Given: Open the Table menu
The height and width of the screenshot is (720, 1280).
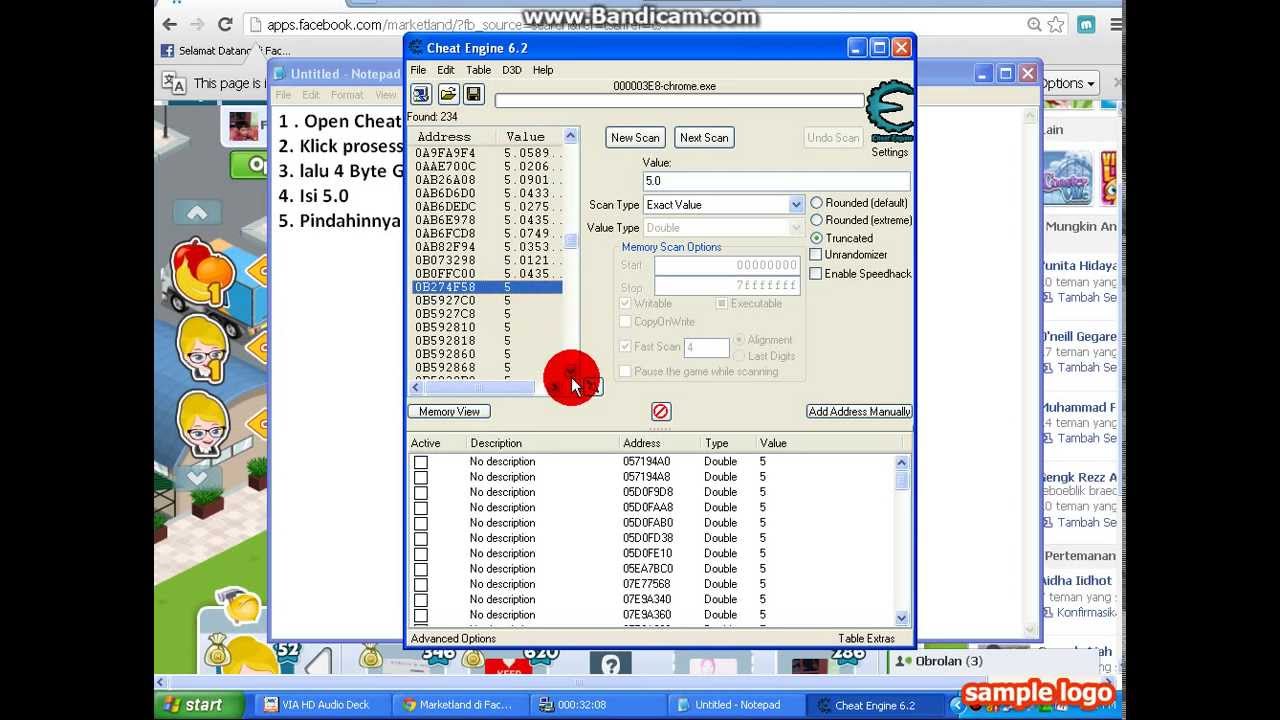Looking at the screenshot, I should click(479, 70).
